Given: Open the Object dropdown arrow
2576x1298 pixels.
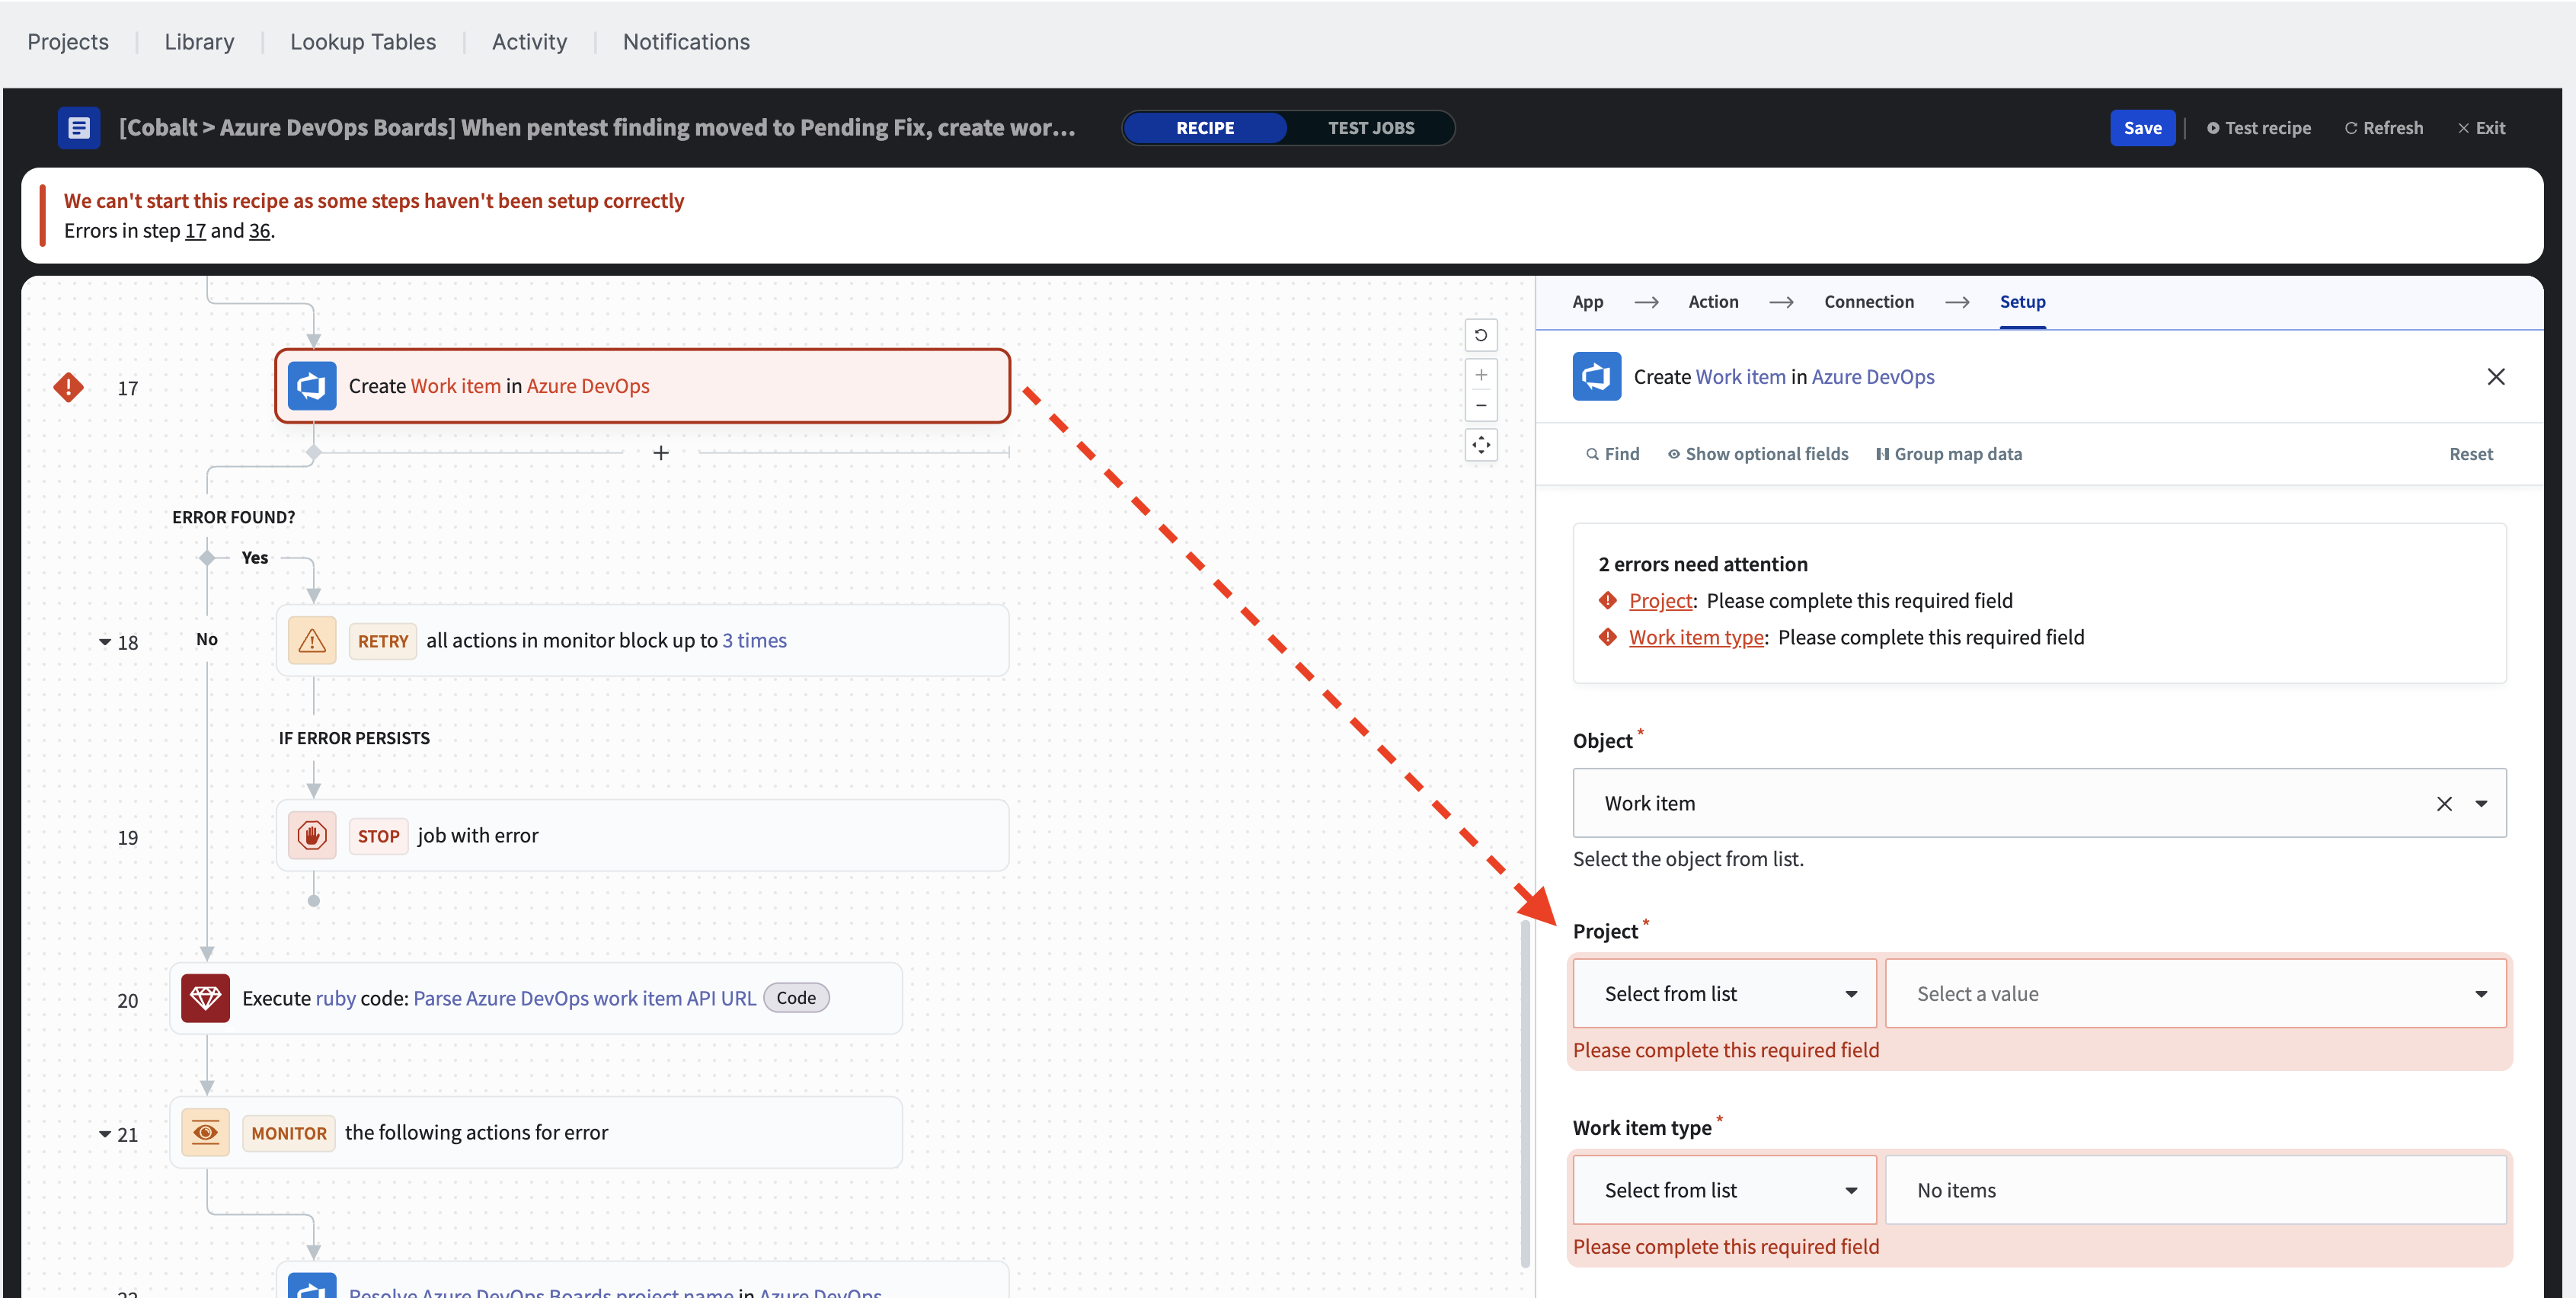Looking at the screenshot, I should 2481,804.
